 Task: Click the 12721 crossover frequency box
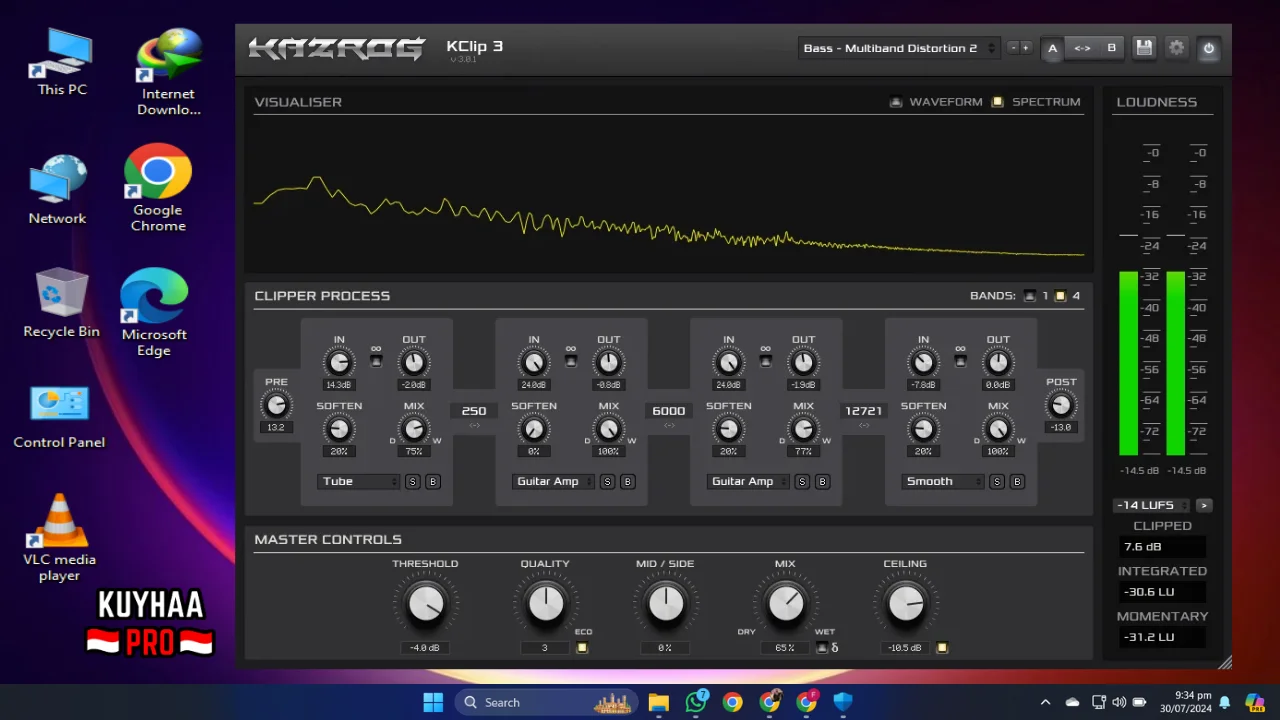[x=864, y=411]
